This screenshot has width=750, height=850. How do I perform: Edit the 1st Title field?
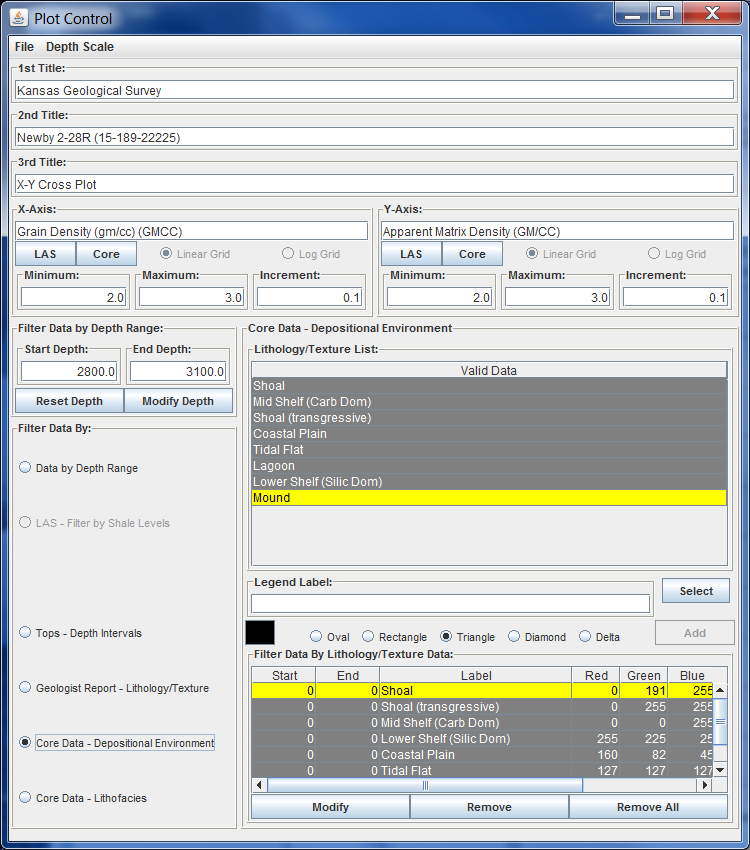[374, 90]
